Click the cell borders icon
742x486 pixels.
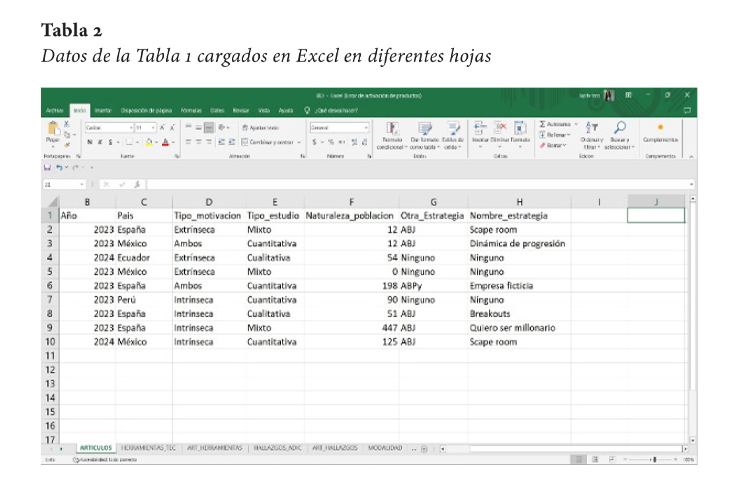[x=129, y=142]
